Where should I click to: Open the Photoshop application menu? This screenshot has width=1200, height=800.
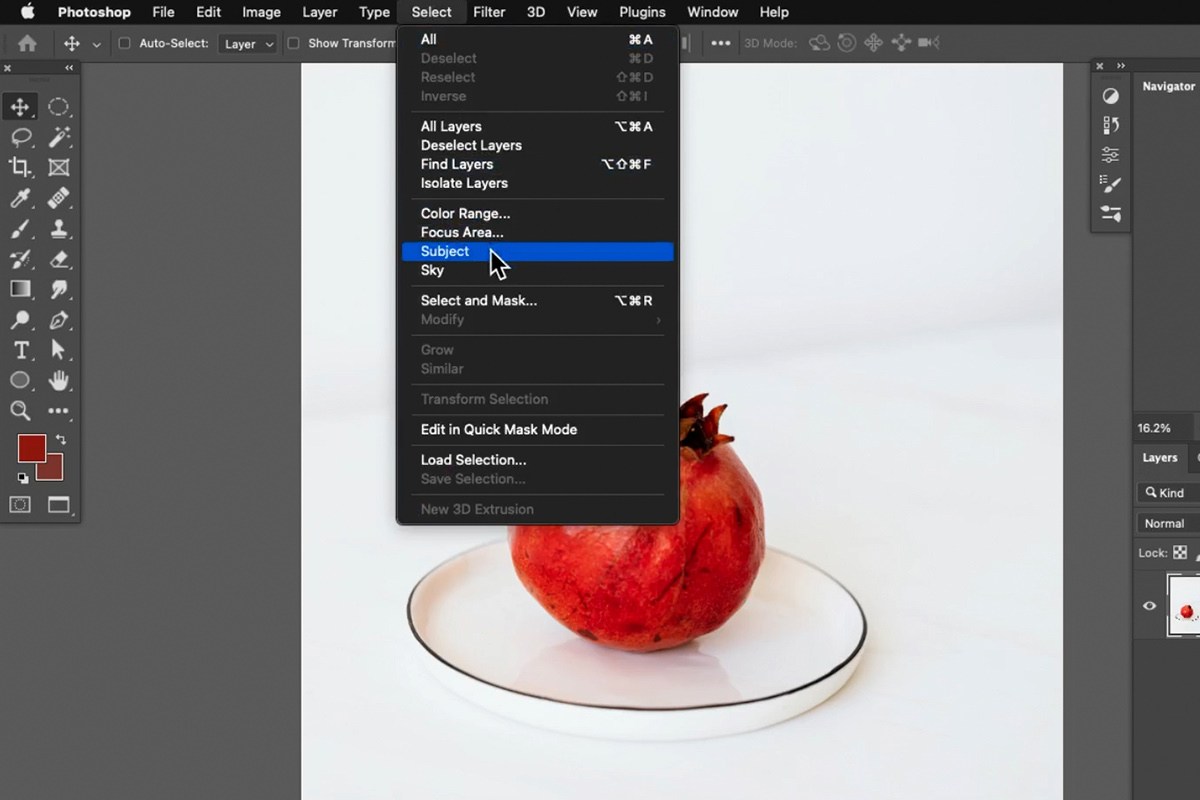pos(94,12)
